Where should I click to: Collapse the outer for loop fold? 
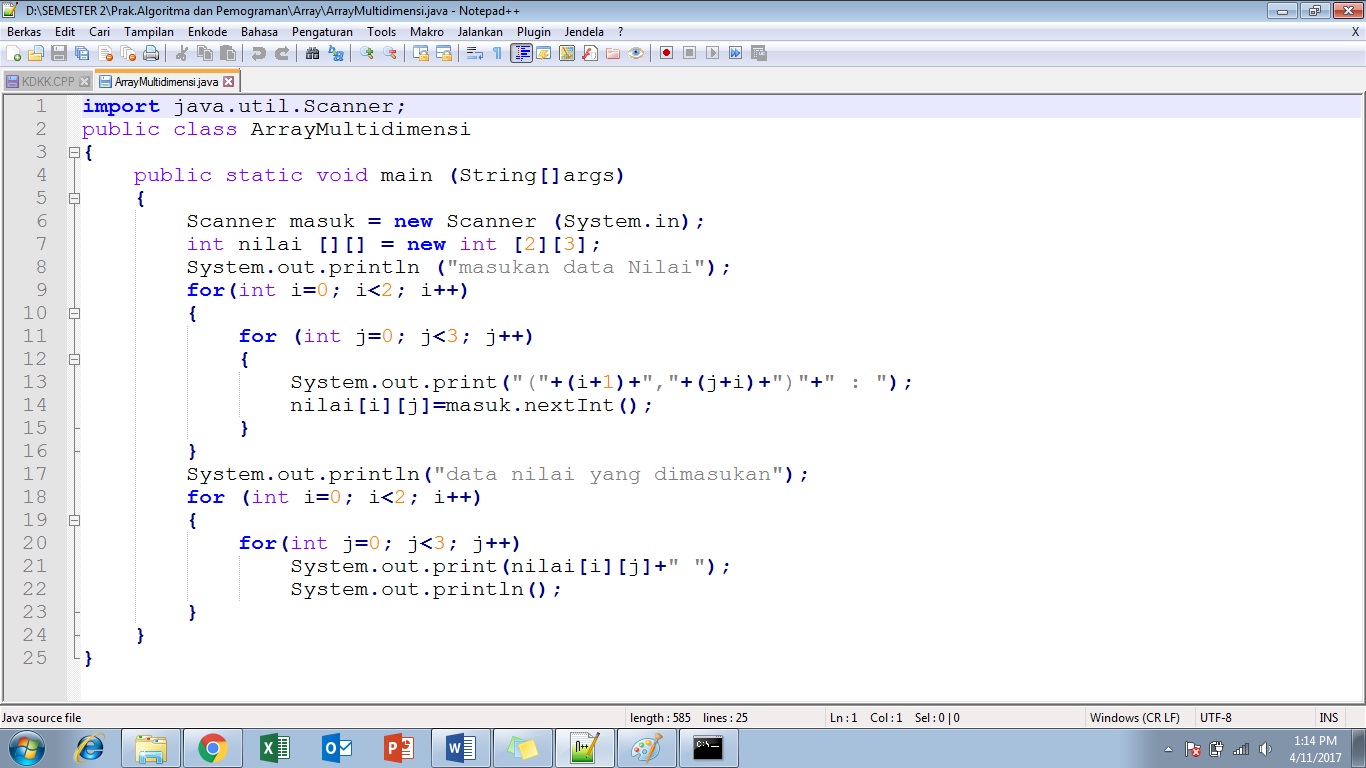click(x=74, y=312)
